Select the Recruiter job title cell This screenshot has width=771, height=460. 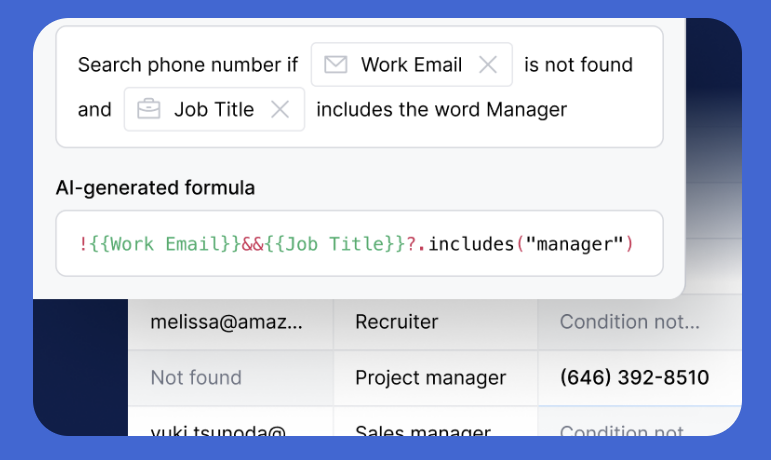coord(397,322)
